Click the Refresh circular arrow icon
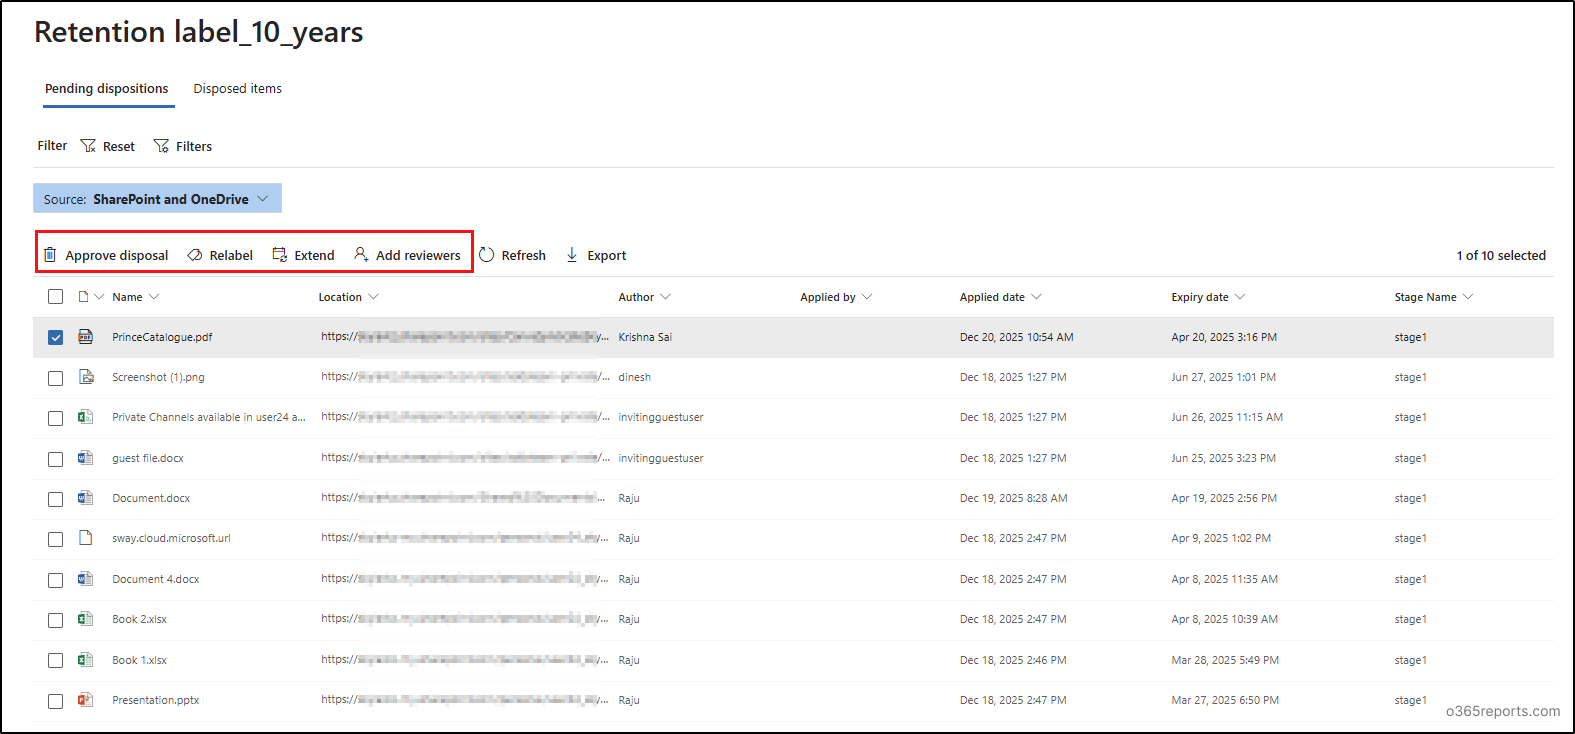Screen dimensions: 1575x734 point(487,255)
